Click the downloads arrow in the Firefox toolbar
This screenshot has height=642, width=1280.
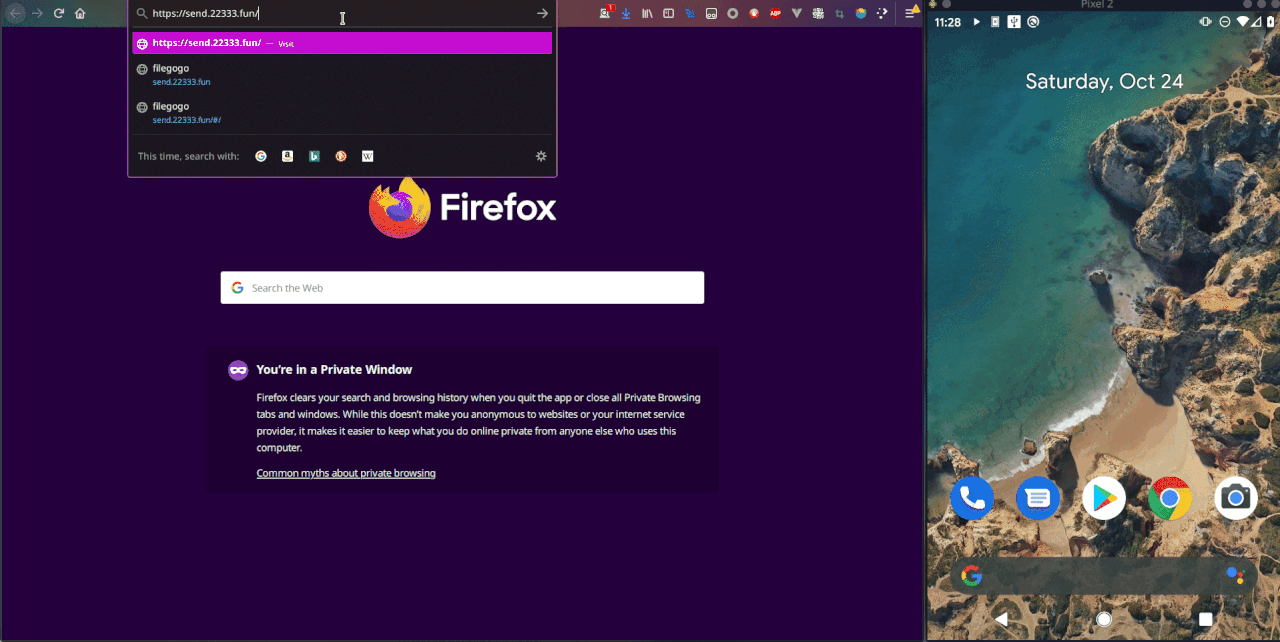(x=625, y=13)
